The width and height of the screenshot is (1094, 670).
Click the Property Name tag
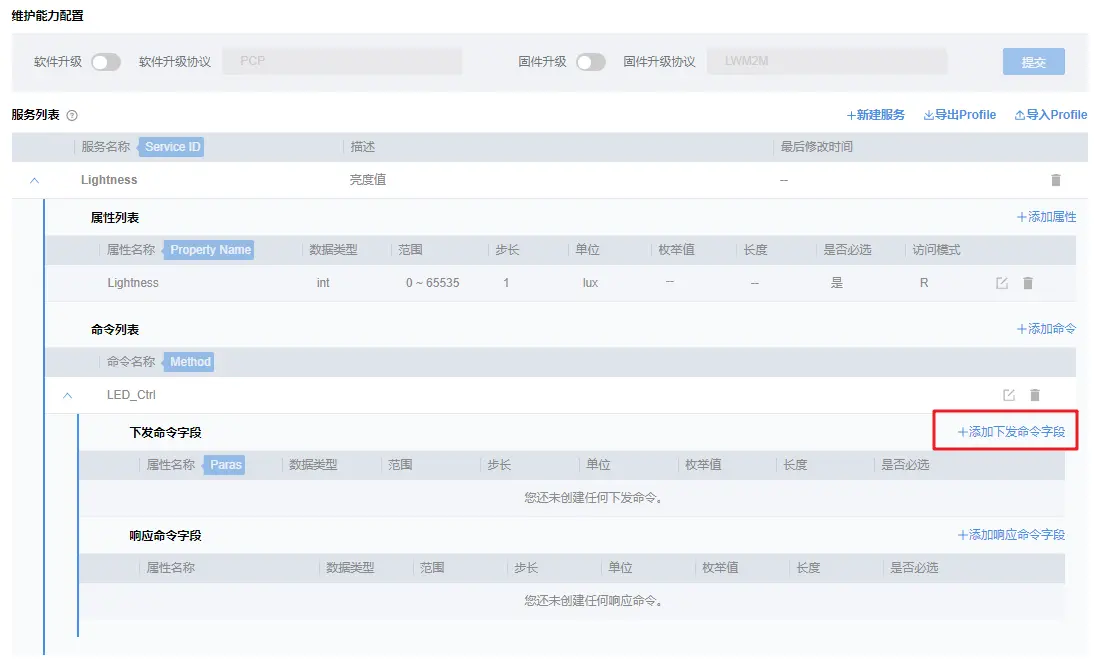click(209, 250)
